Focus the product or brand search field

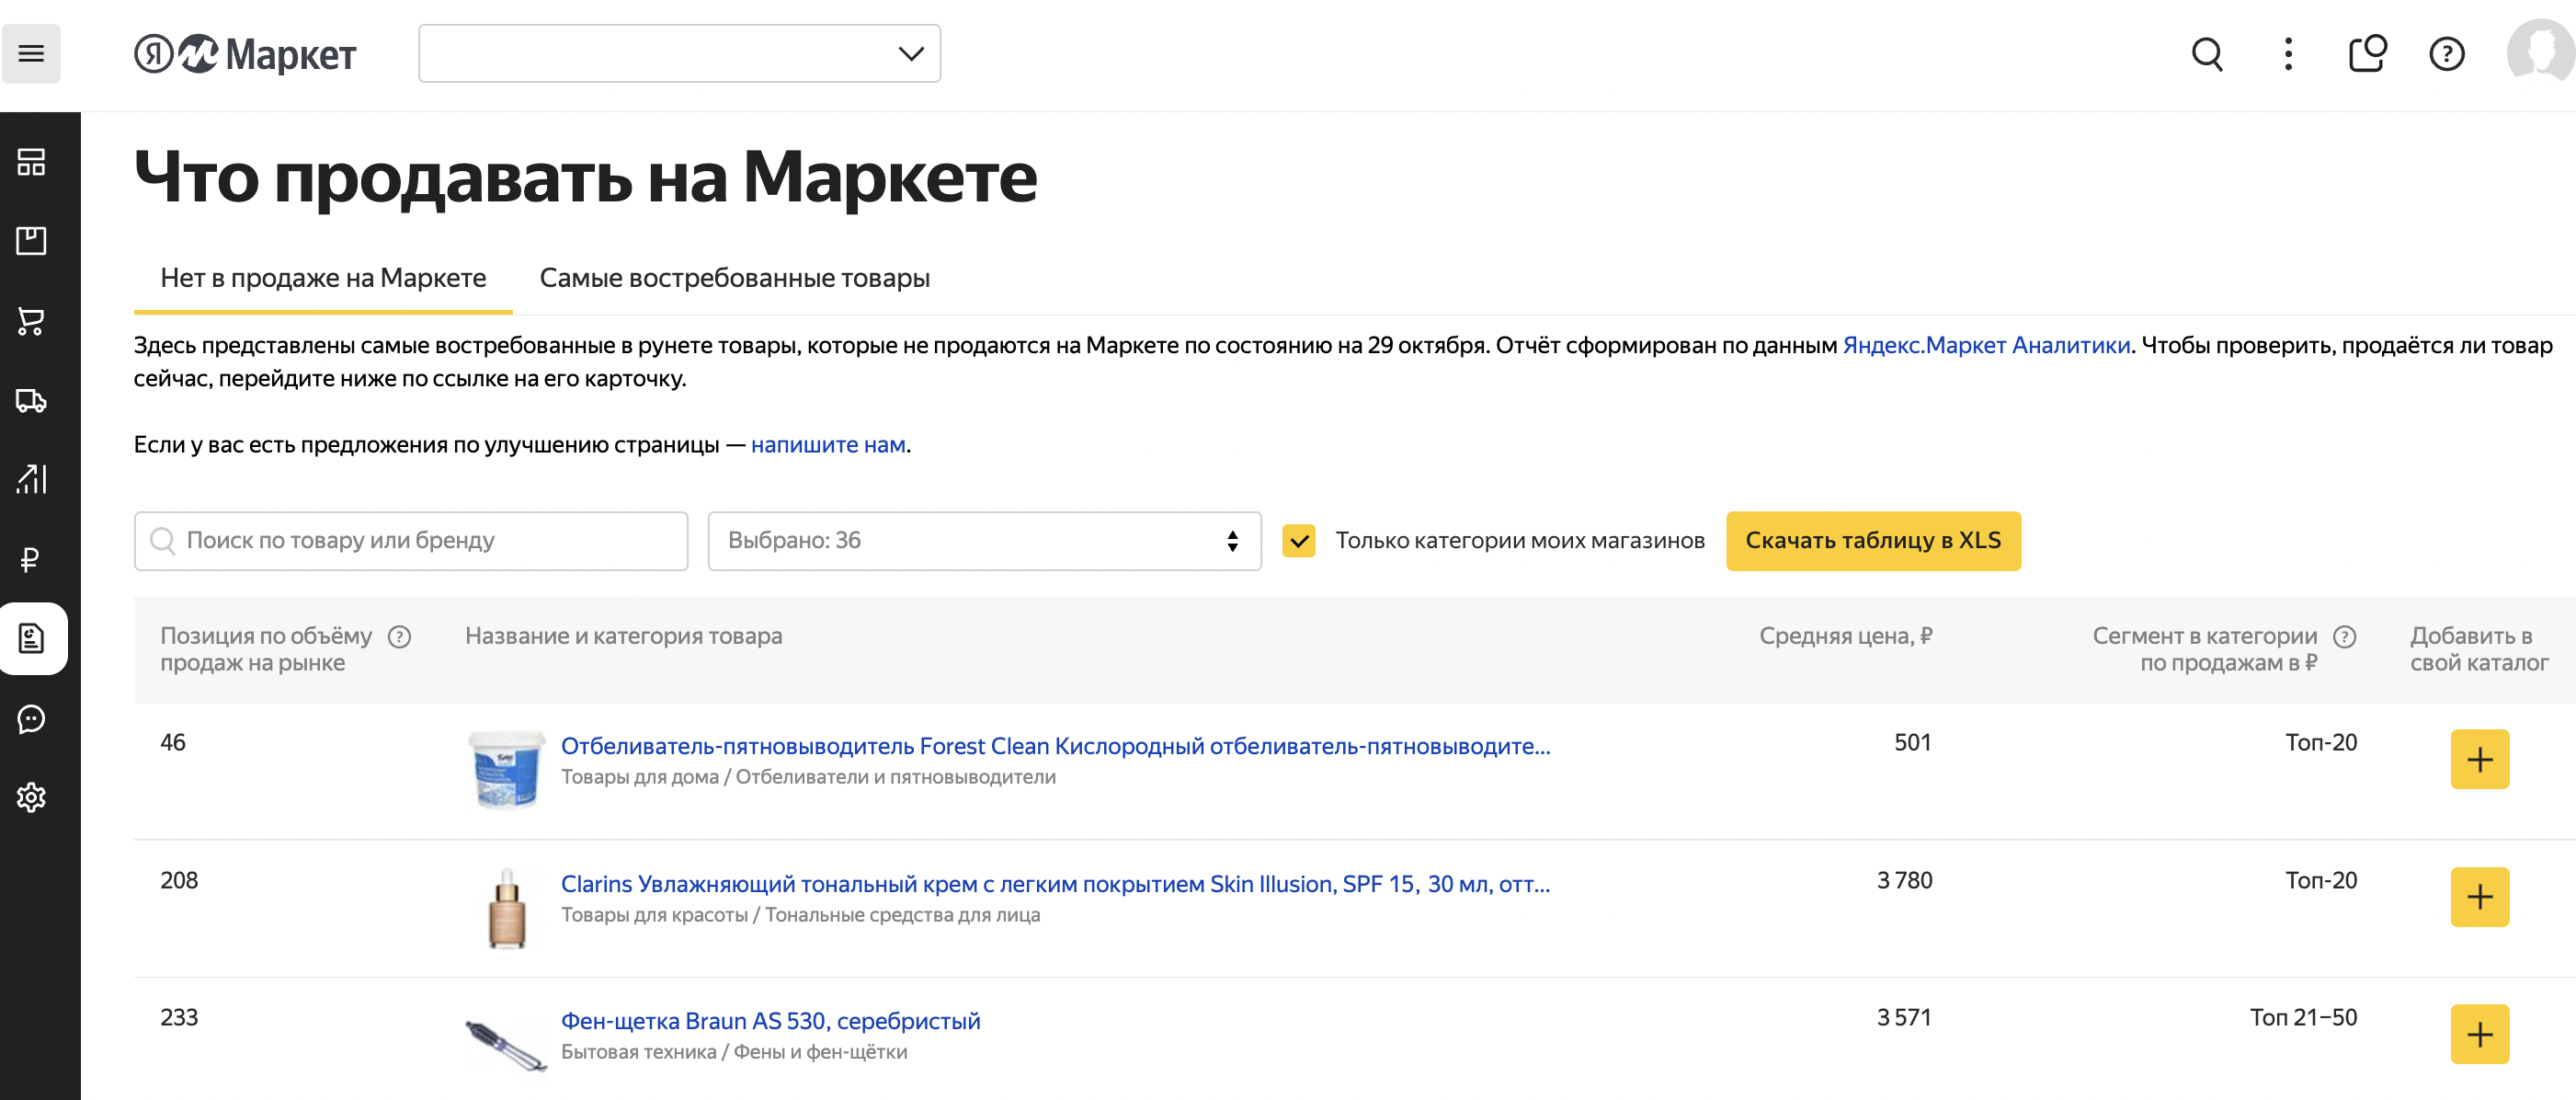411,541
